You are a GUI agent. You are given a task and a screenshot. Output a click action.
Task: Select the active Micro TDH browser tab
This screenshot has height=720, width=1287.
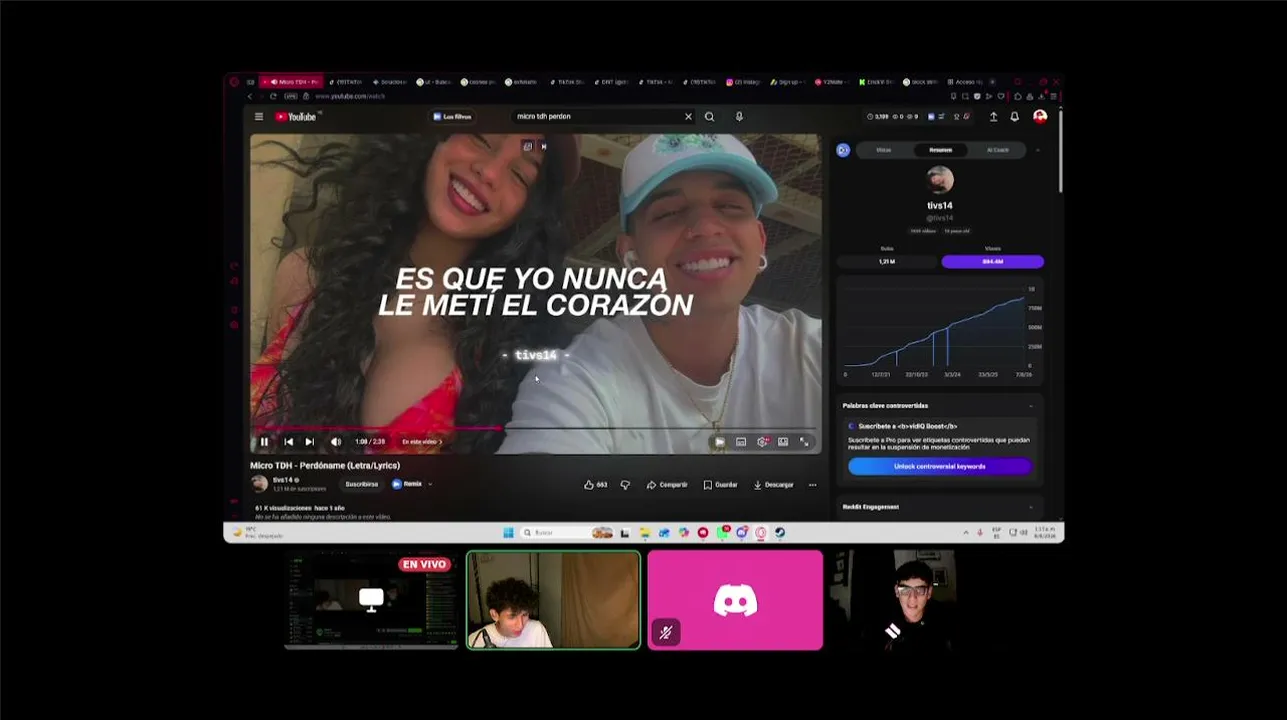(x=291, y=82)
